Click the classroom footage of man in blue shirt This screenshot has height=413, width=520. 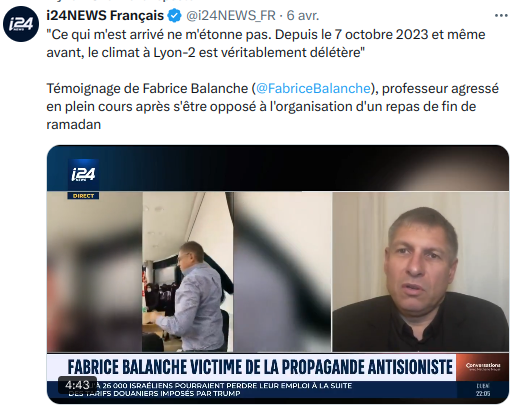[188, 272]
